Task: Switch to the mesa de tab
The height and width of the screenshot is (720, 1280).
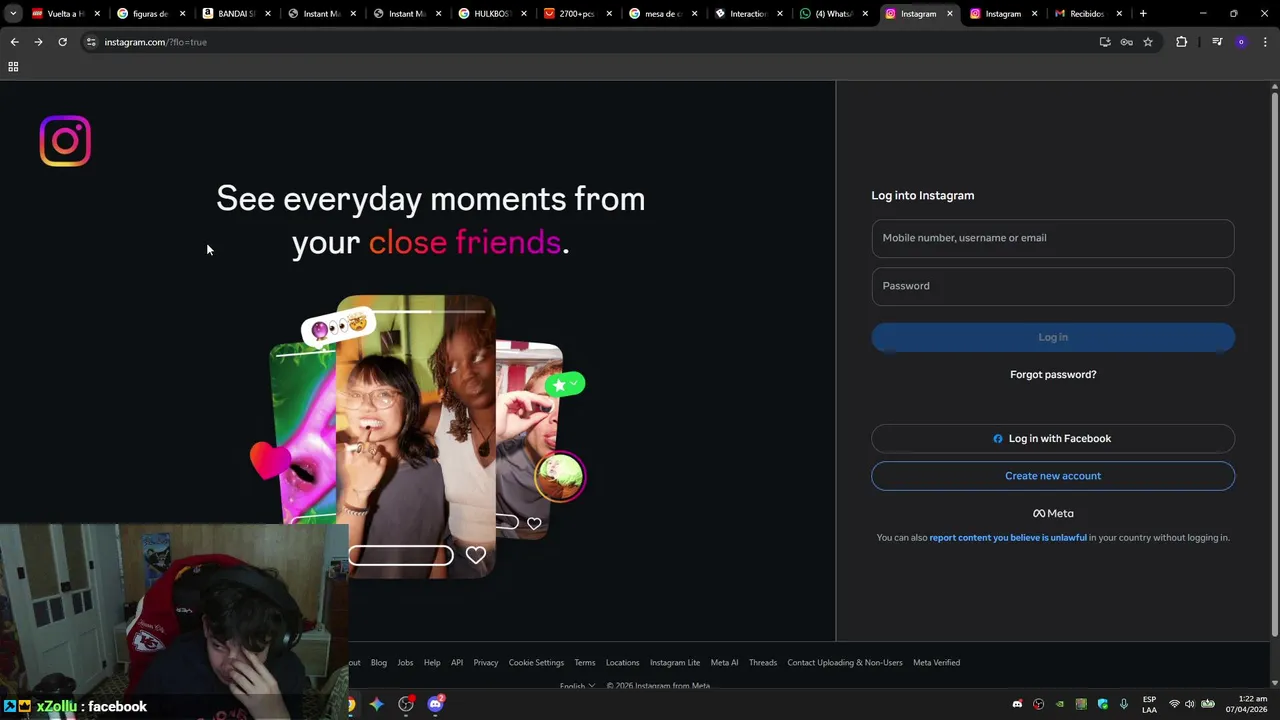Action: [x=662, y=14]
